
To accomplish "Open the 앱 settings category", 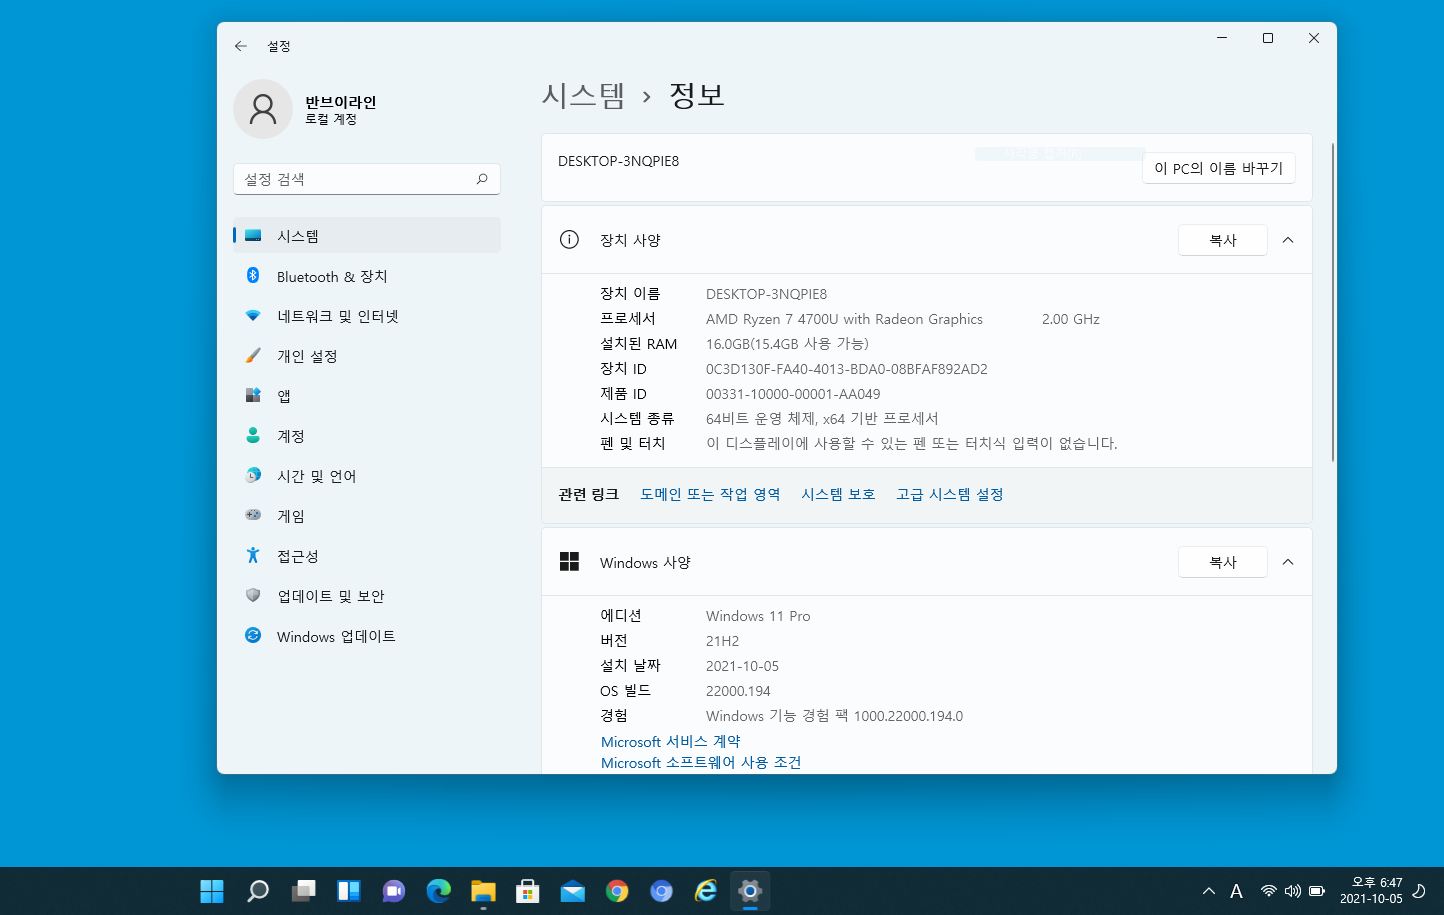I will click(366, 396).
